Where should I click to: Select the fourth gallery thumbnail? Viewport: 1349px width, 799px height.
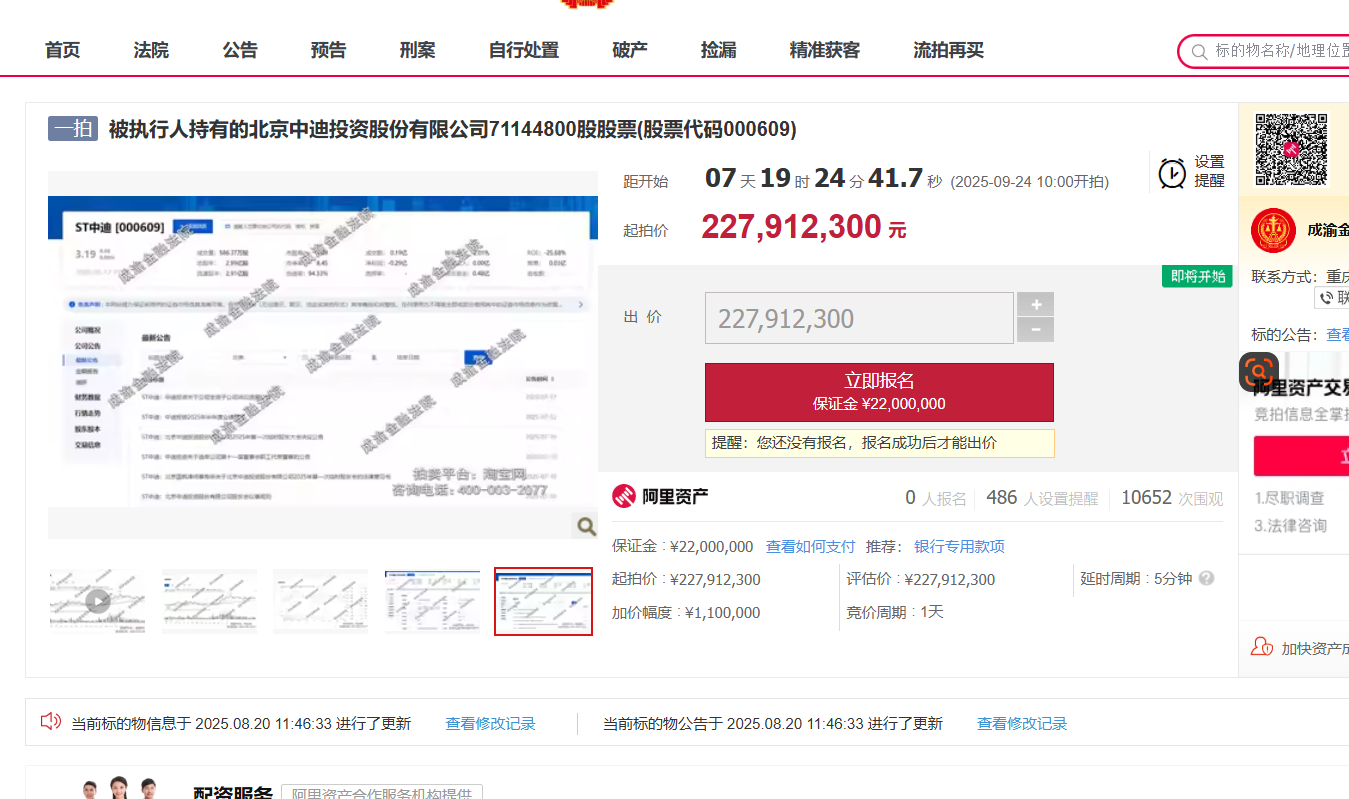(x=432, y=601)
